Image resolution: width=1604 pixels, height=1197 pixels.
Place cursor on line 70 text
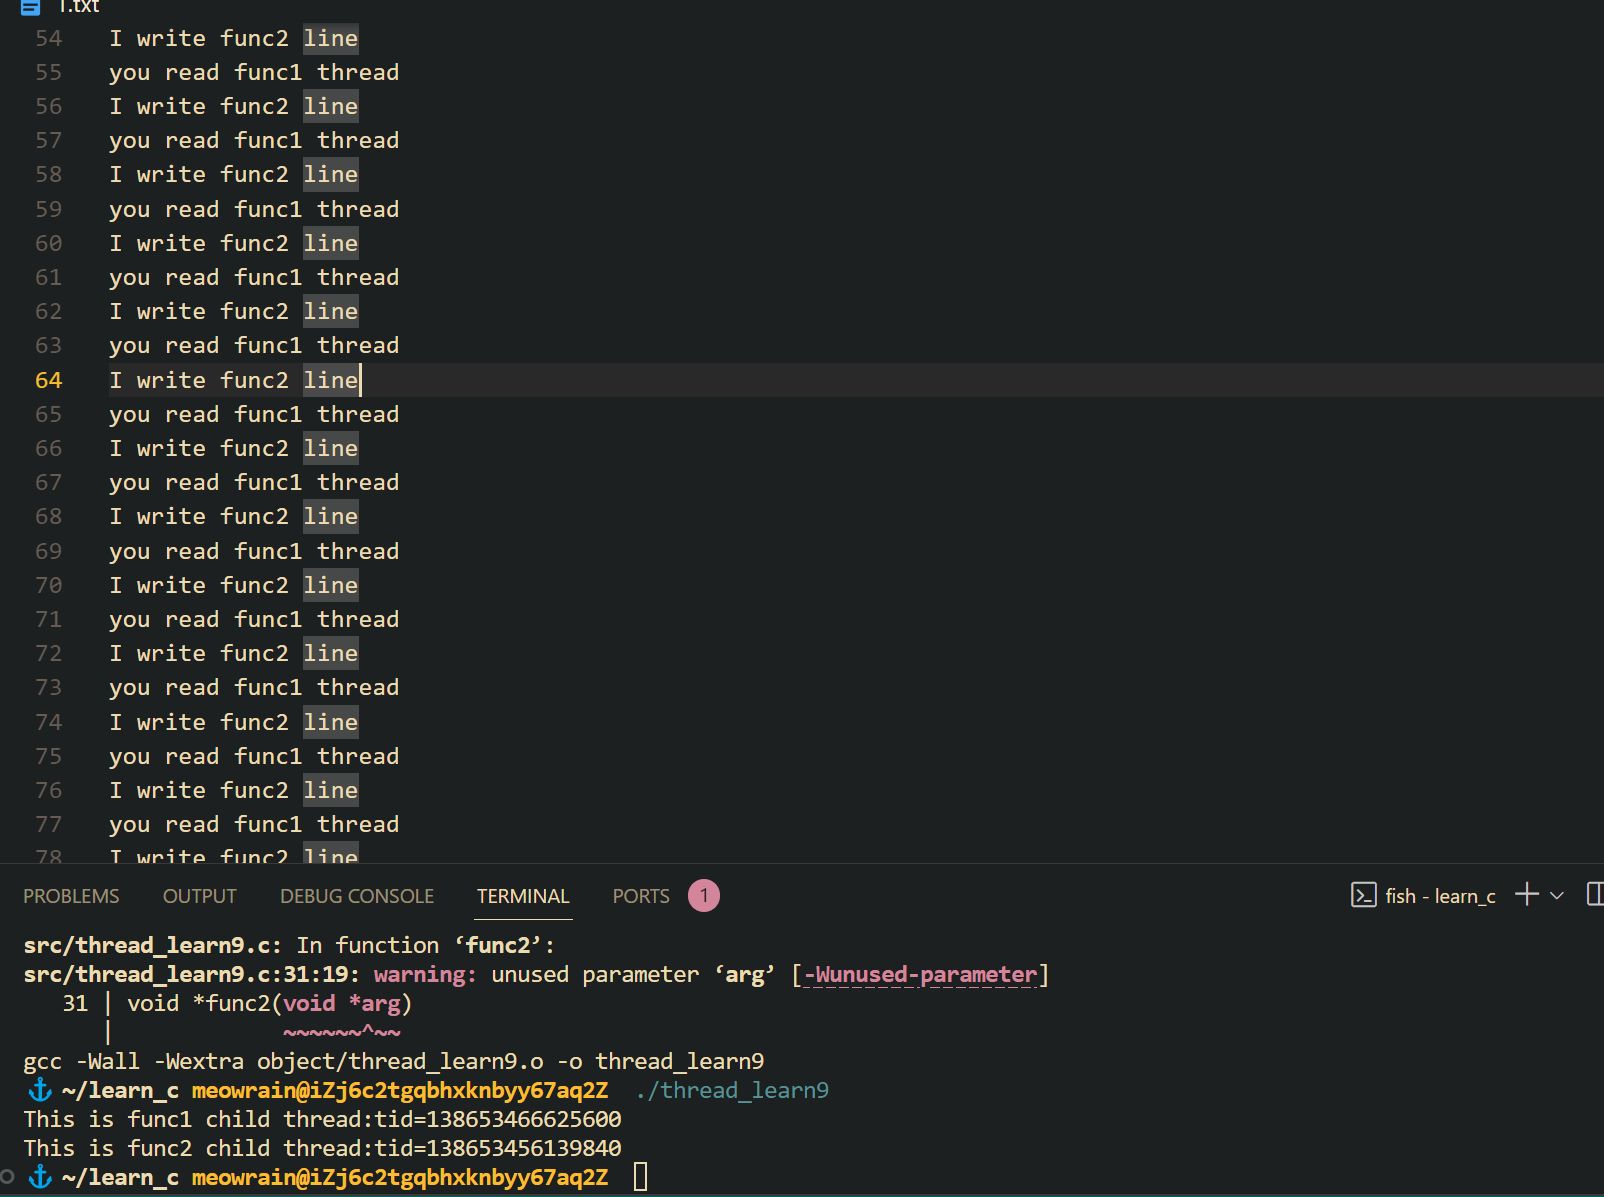[233, 585]
